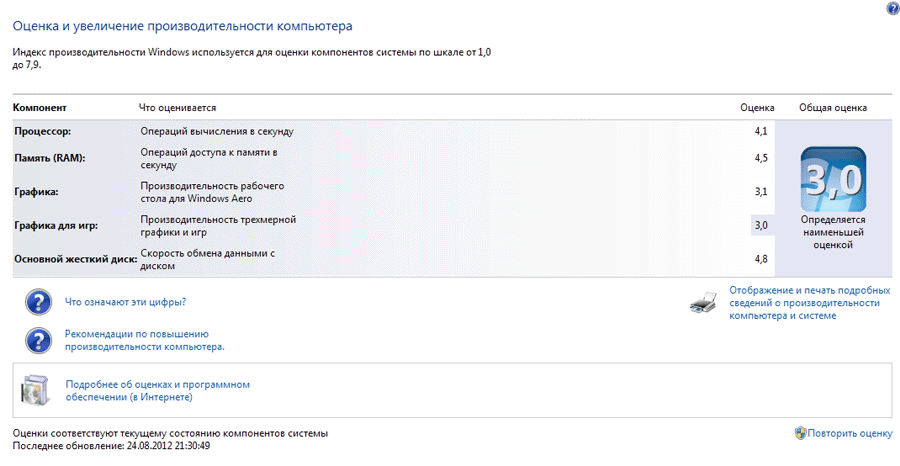
Task: Click the "Оценка" column header
Action: (x=757, y=107)
